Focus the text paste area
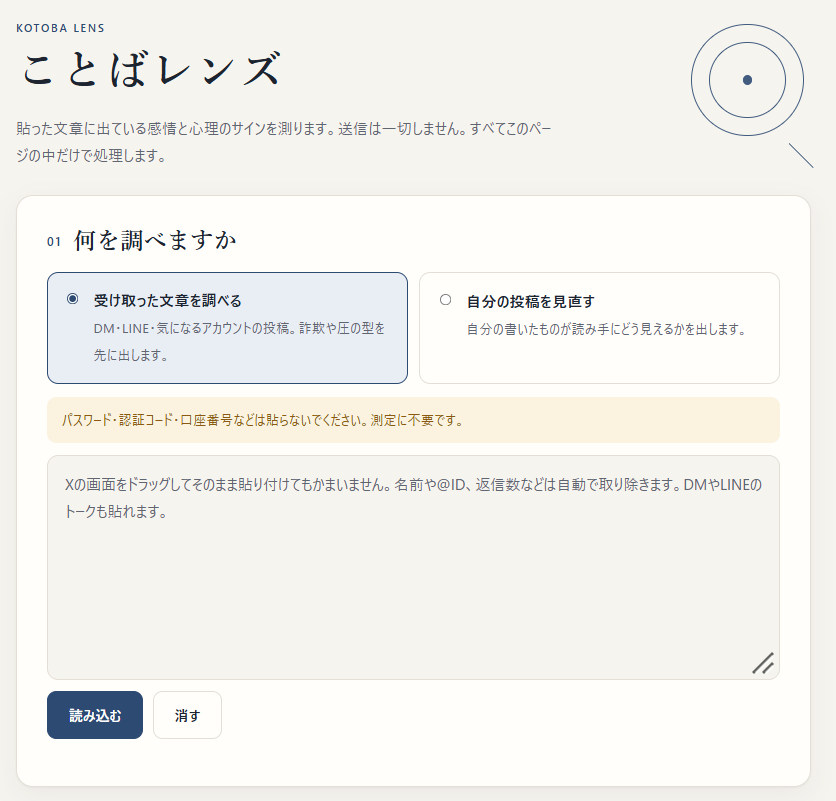 click(x=413, y=567)
